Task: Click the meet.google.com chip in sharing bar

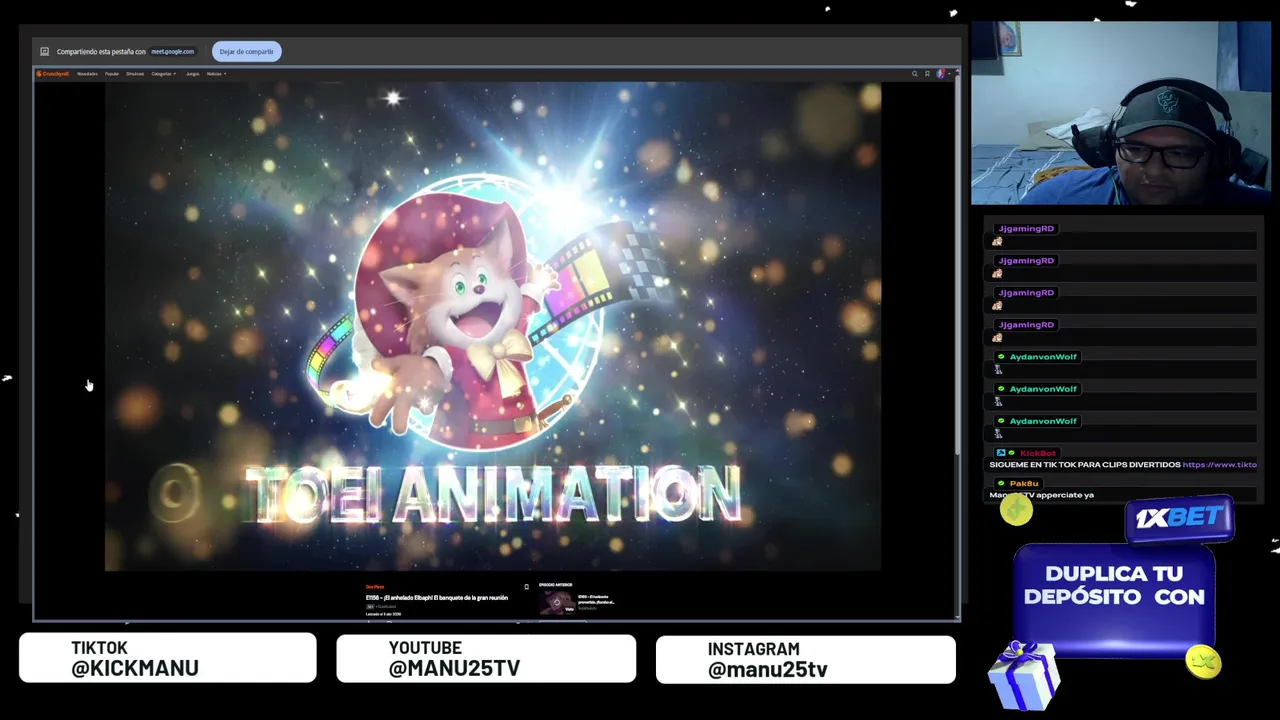Action: coord(173,51)
